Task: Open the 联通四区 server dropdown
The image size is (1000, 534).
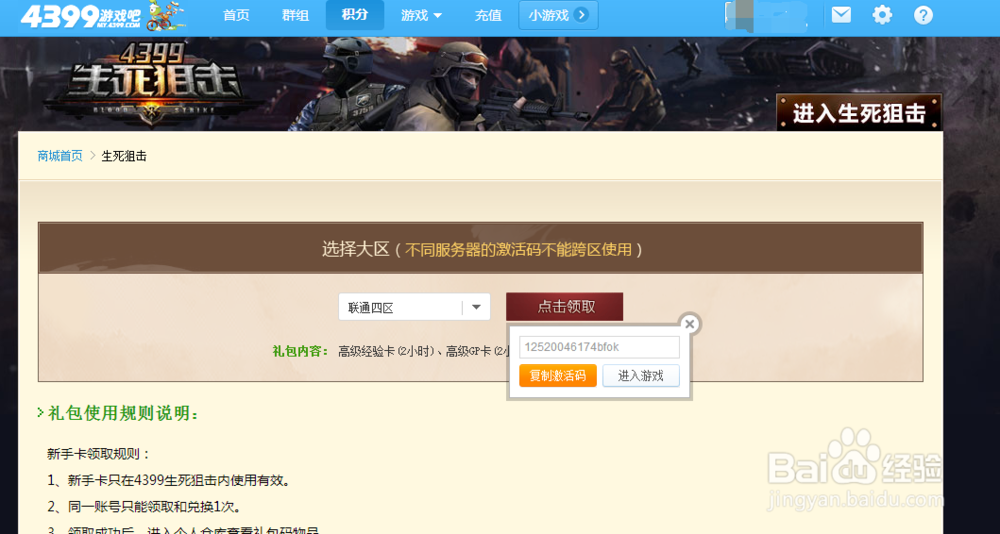Action: [x=414, y=308]
